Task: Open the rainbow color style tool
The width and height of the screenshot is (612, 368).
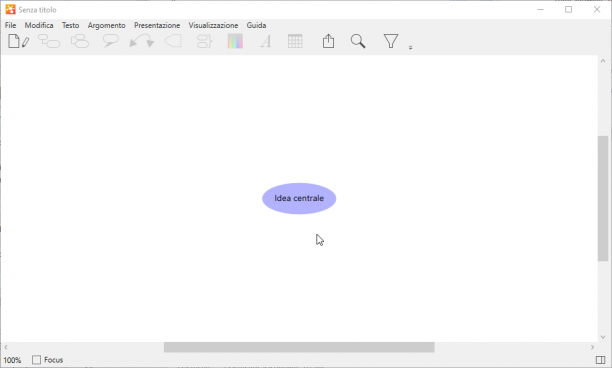Action: (x=235, y=41)
